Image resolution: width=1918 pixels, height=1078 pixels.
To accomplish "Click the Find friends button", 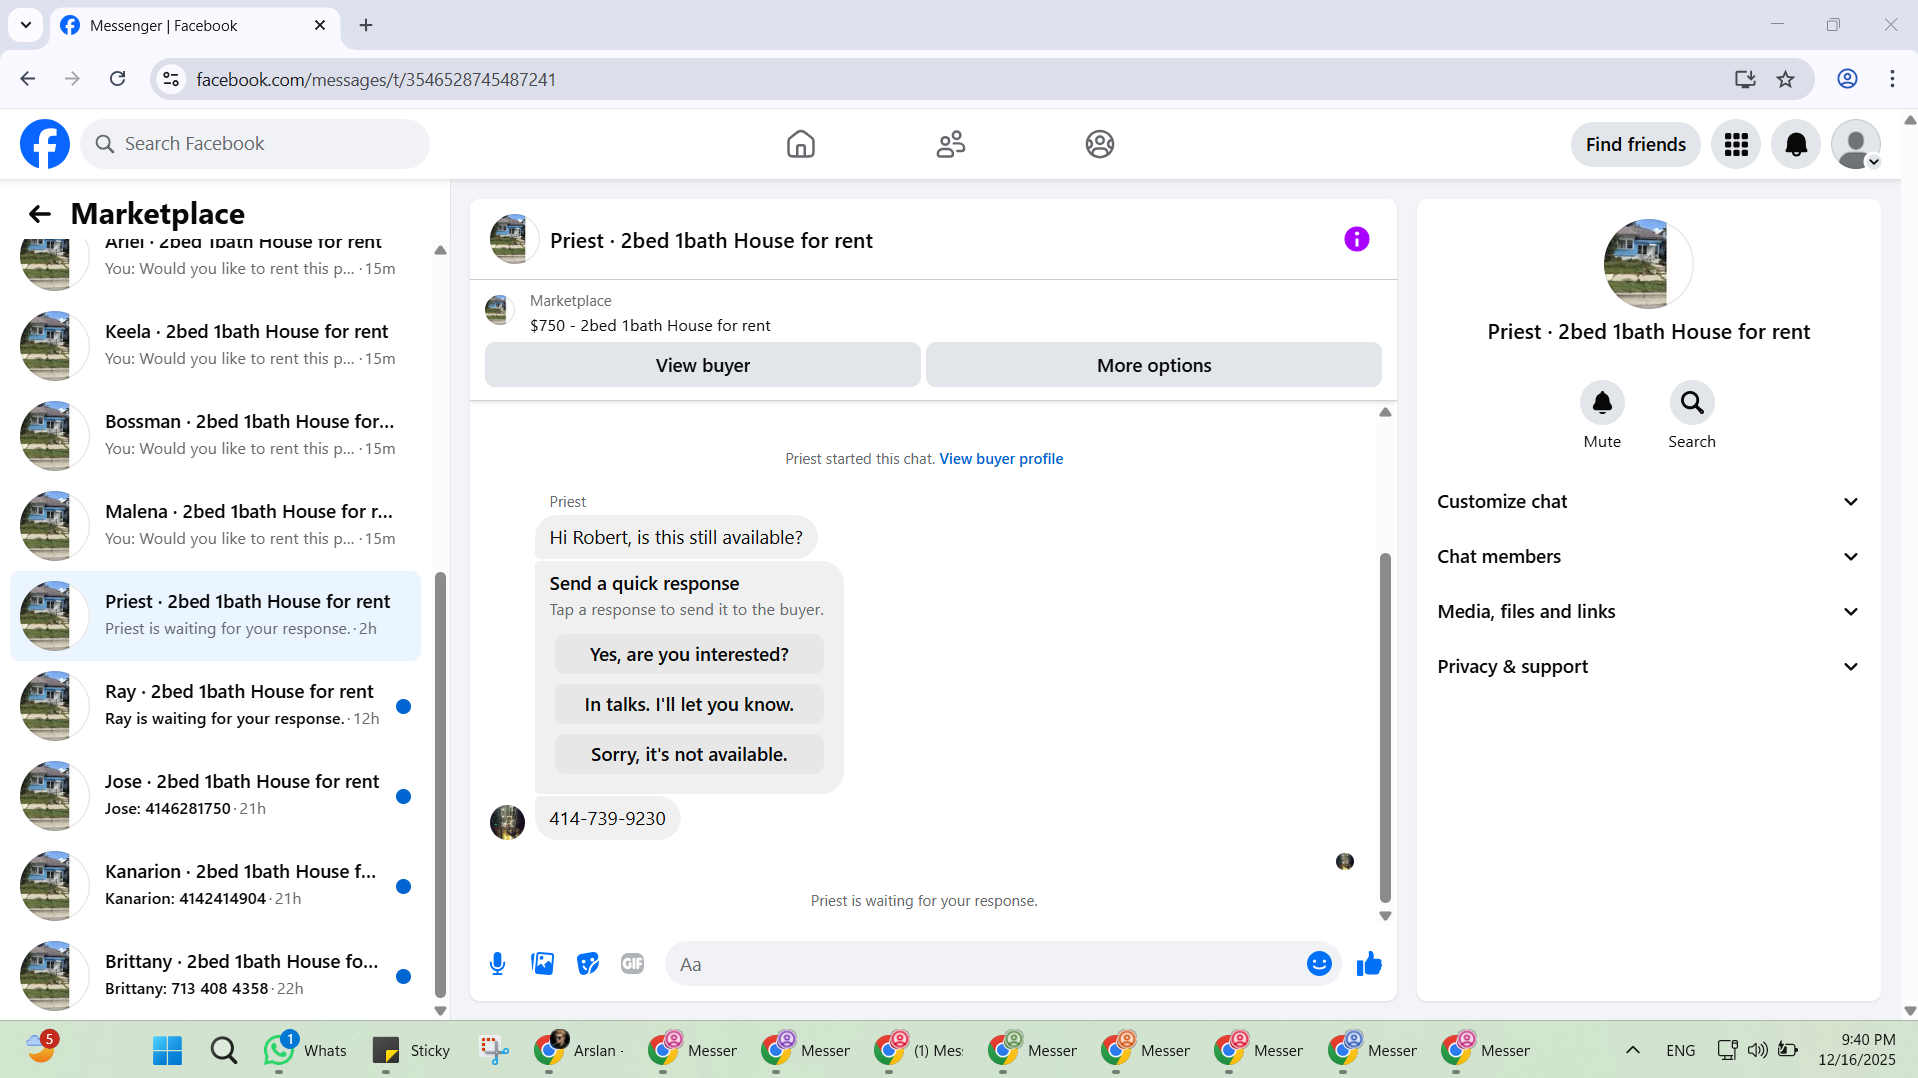I will click(1635, 144).
